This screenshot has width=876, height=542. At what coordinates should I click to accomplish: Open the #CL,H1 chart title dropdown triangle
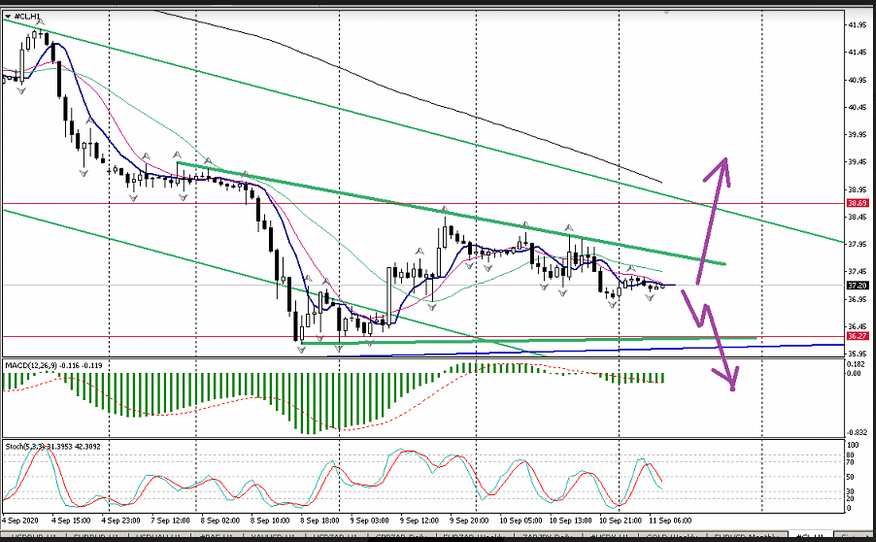[x=7, y=17]
